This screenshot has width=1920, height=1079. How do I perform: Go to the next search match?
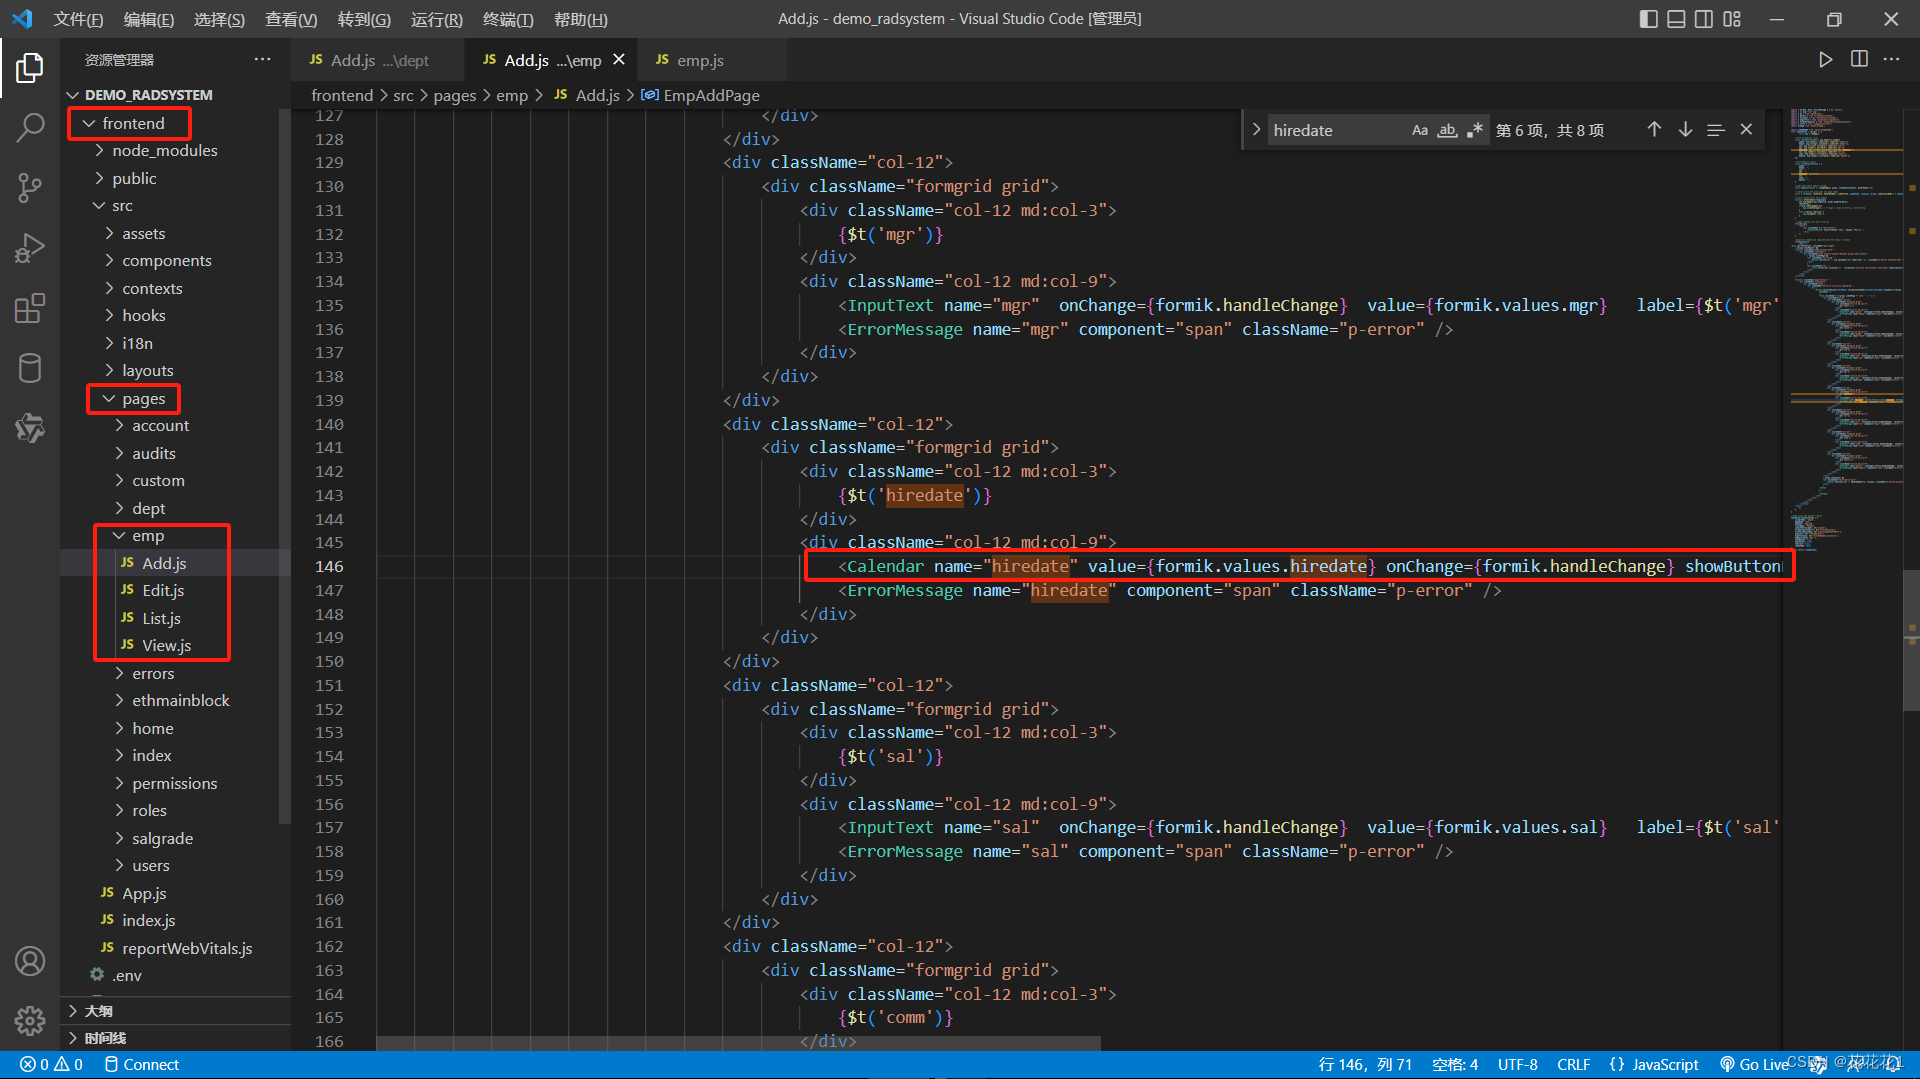tap(1685, 130)
